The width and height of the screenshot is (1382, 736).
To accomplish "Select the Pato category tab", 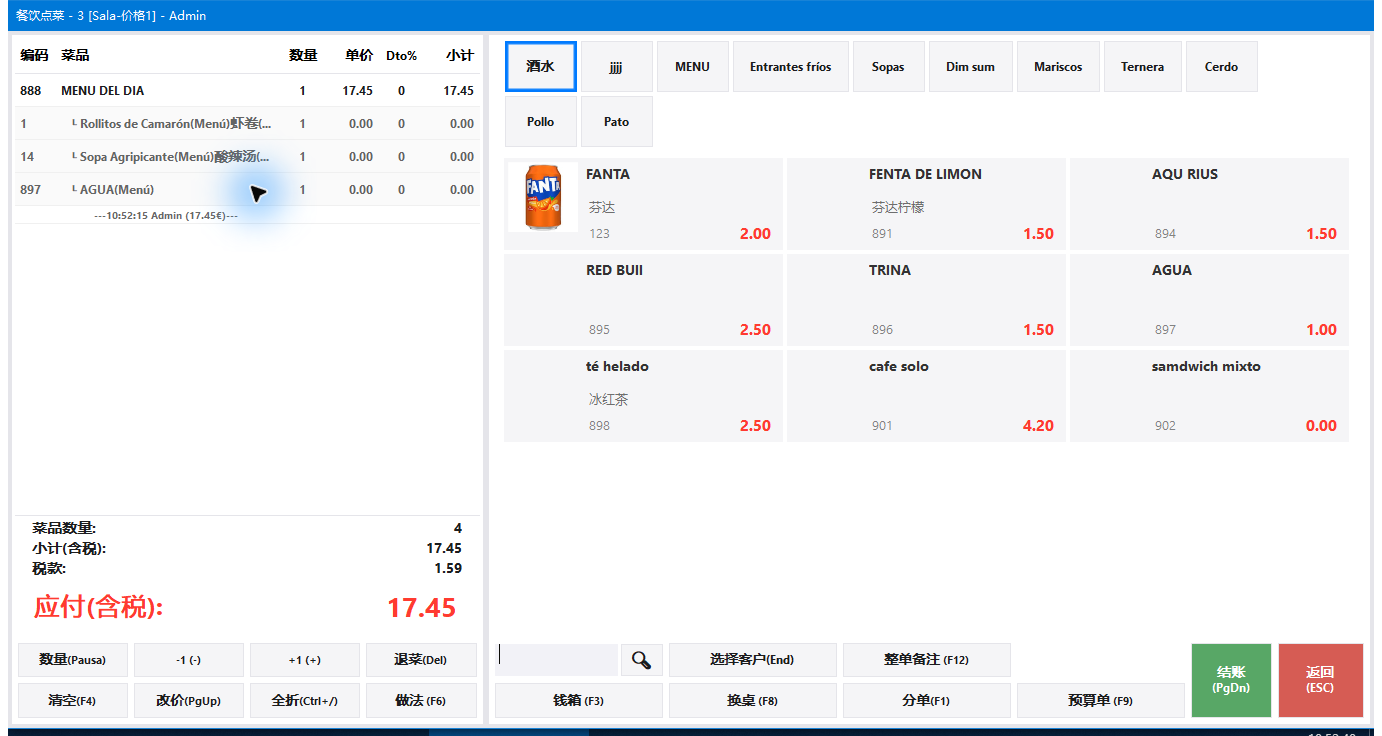I will point(617,122).
